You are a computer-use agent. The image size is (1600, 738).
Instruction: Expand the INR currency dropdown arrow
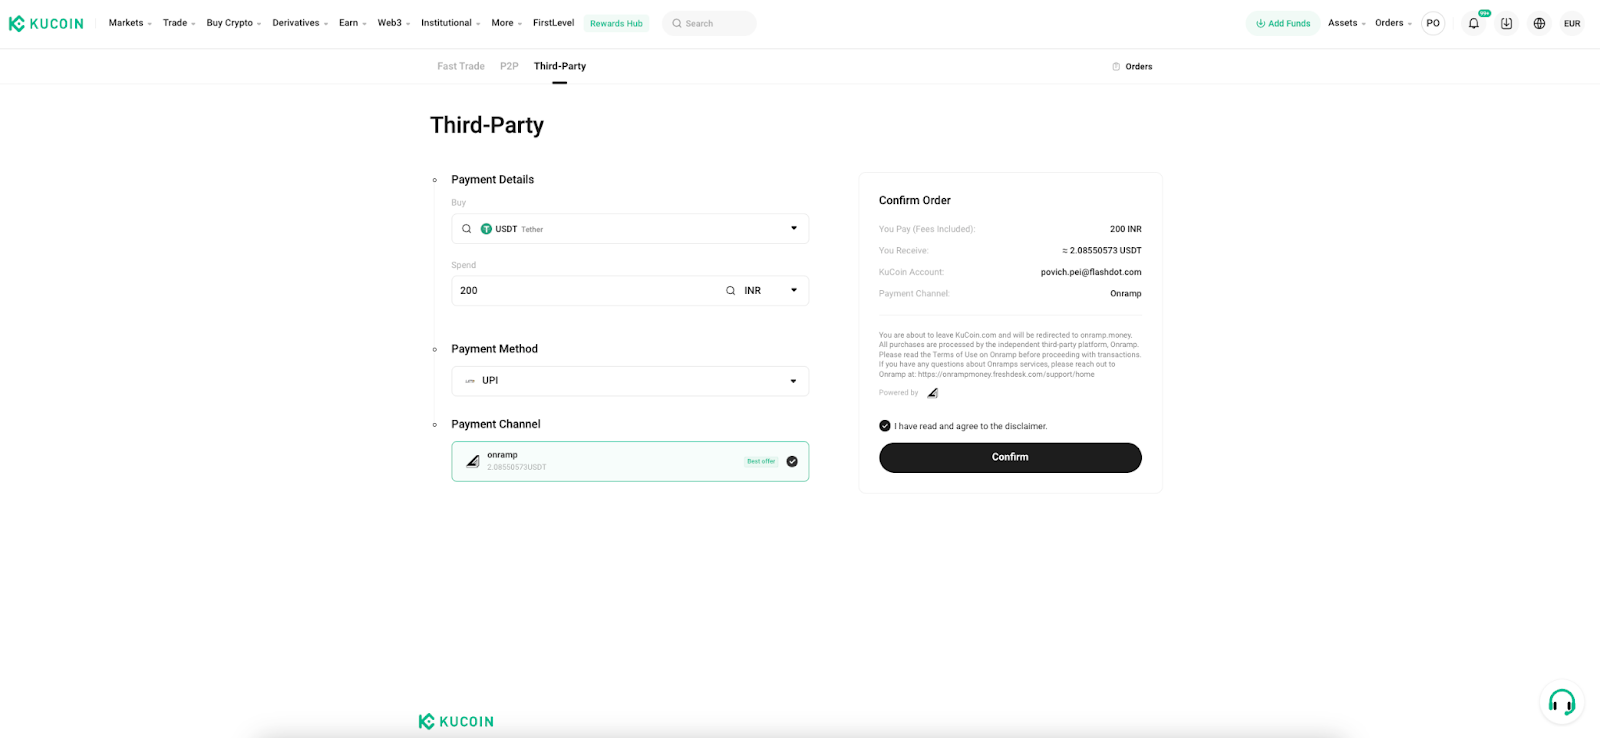794,291
